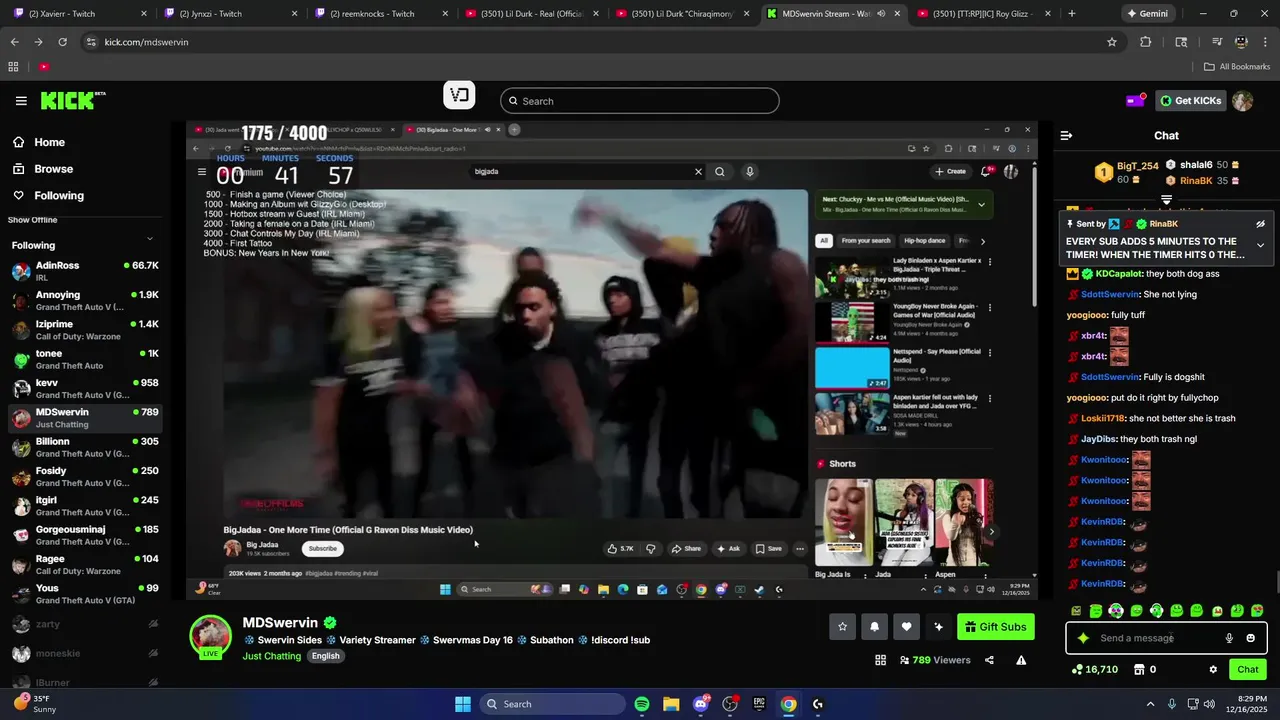Click the stream overlay player center

click(612, 360)
